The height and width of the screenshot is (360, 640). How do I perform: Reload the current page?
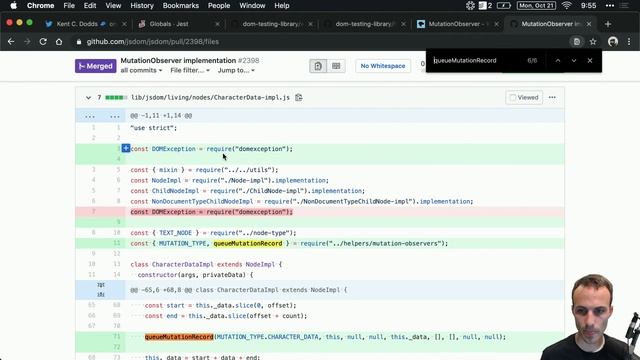coord(43,42)
